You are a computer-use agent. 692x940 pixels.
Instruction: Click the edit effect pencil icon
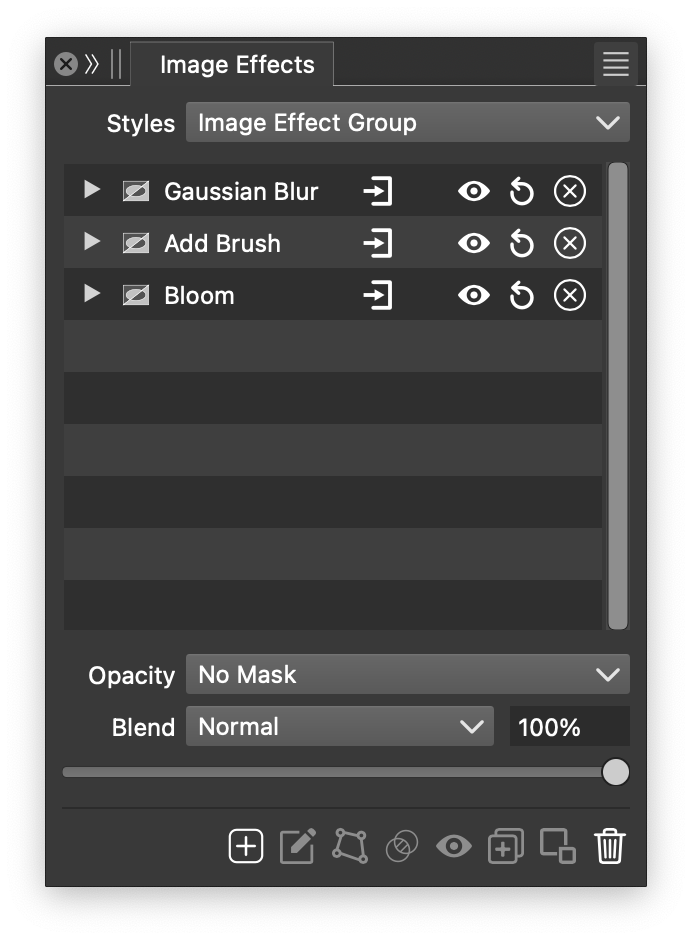click(297, 846)
